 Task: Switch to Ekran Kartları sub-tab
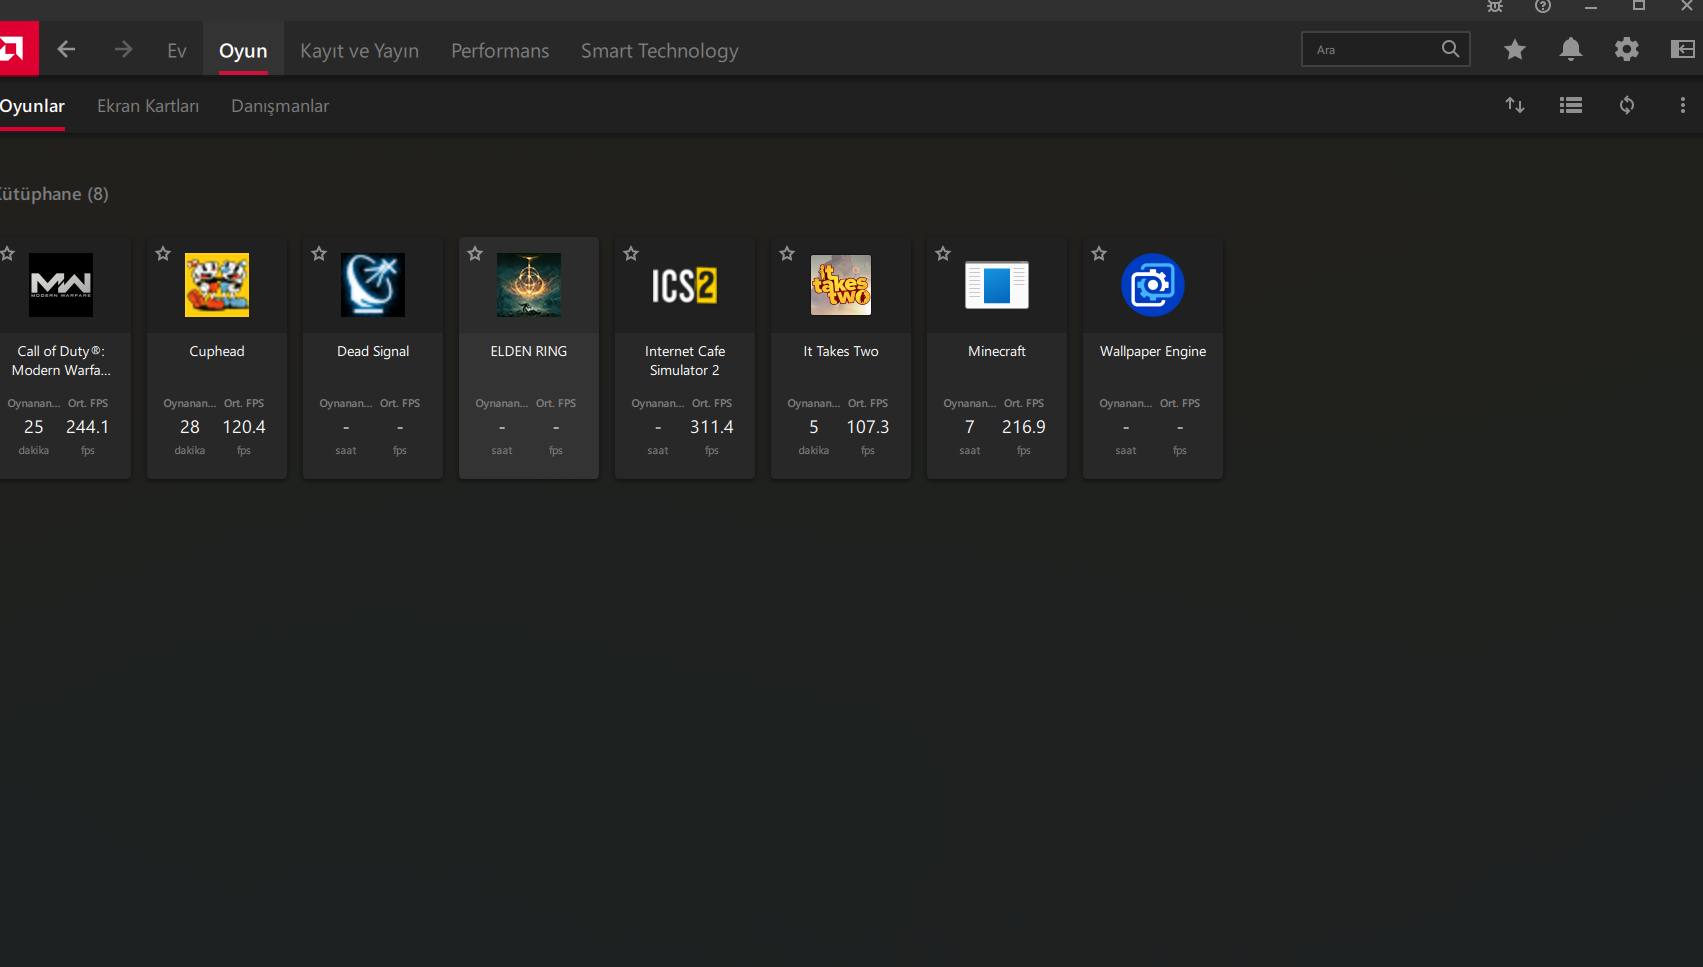click(x=148, y=106)
